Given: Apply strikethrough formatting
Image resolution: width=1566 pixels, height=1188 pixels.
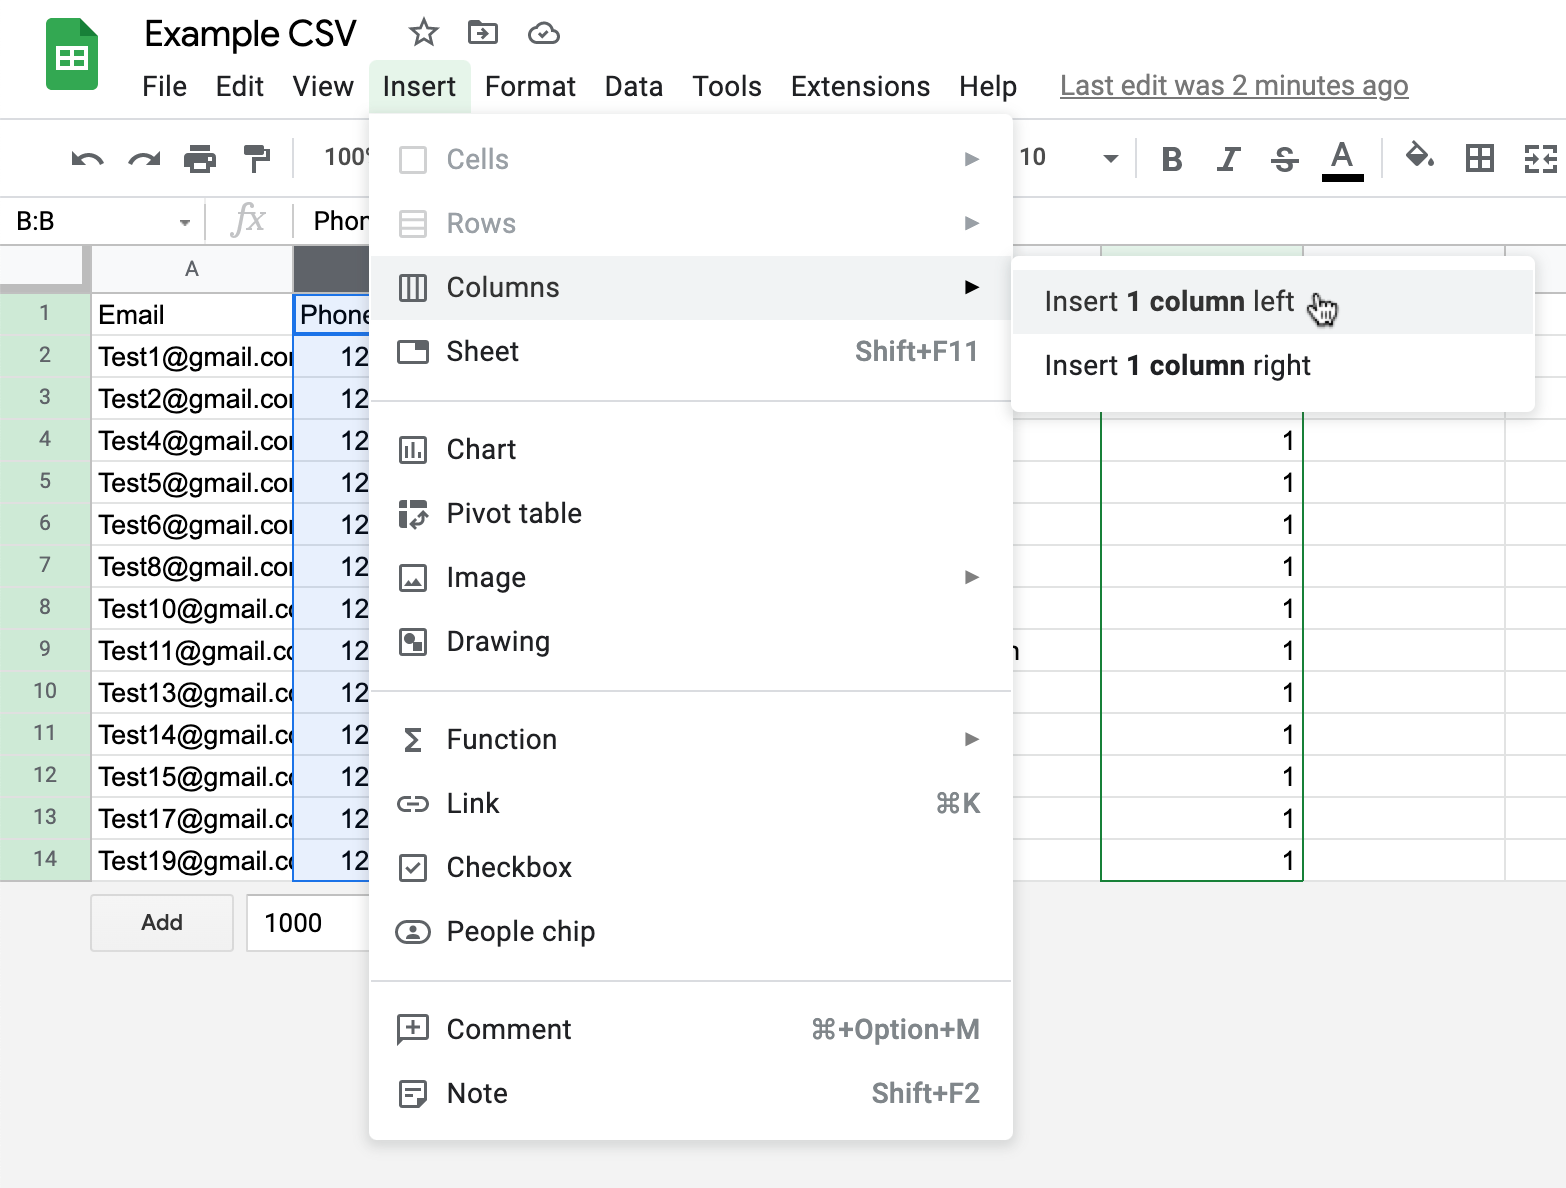Looking at the screenshot, I should tap(1283, 157).
